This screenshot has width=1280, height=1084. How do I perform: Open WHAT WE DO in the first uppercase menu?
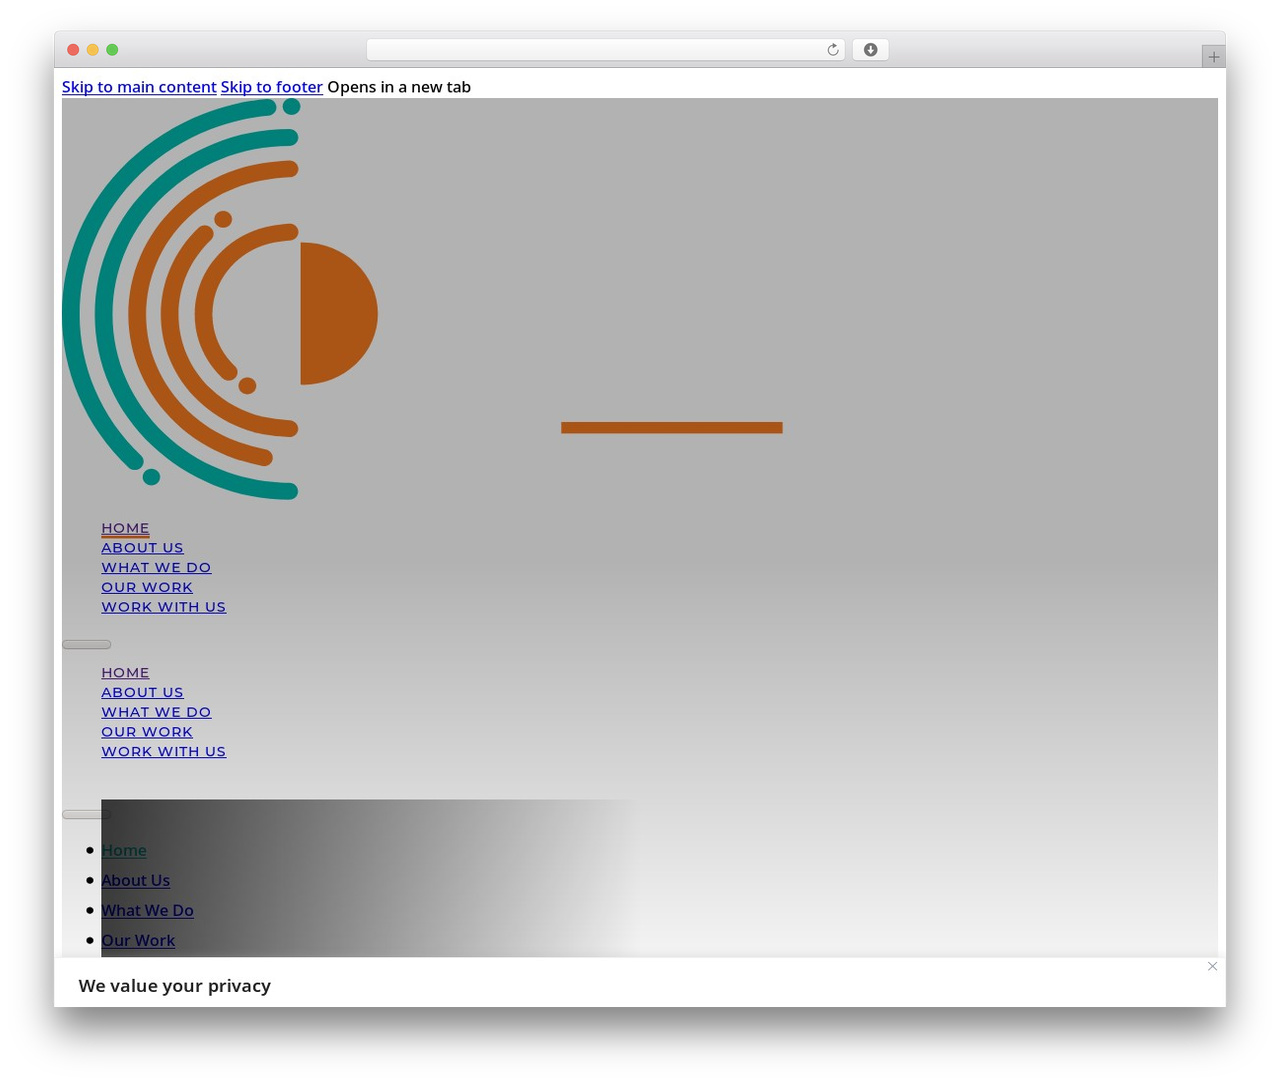(x=156, y=568)
